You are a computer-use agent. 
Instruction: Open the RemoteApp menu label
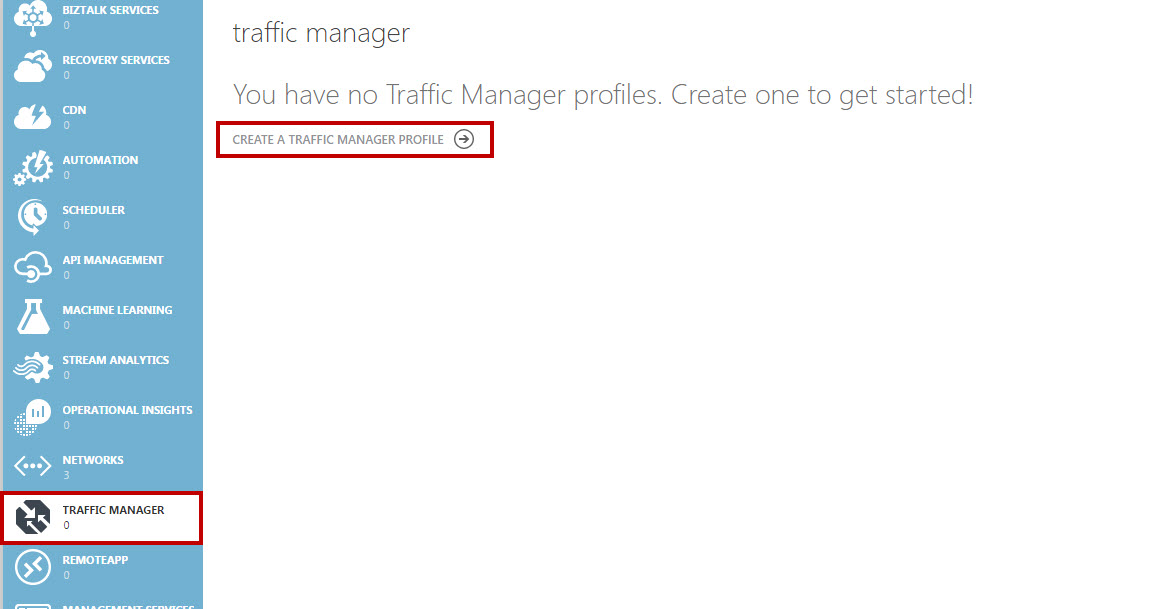[x=95, y=560]
